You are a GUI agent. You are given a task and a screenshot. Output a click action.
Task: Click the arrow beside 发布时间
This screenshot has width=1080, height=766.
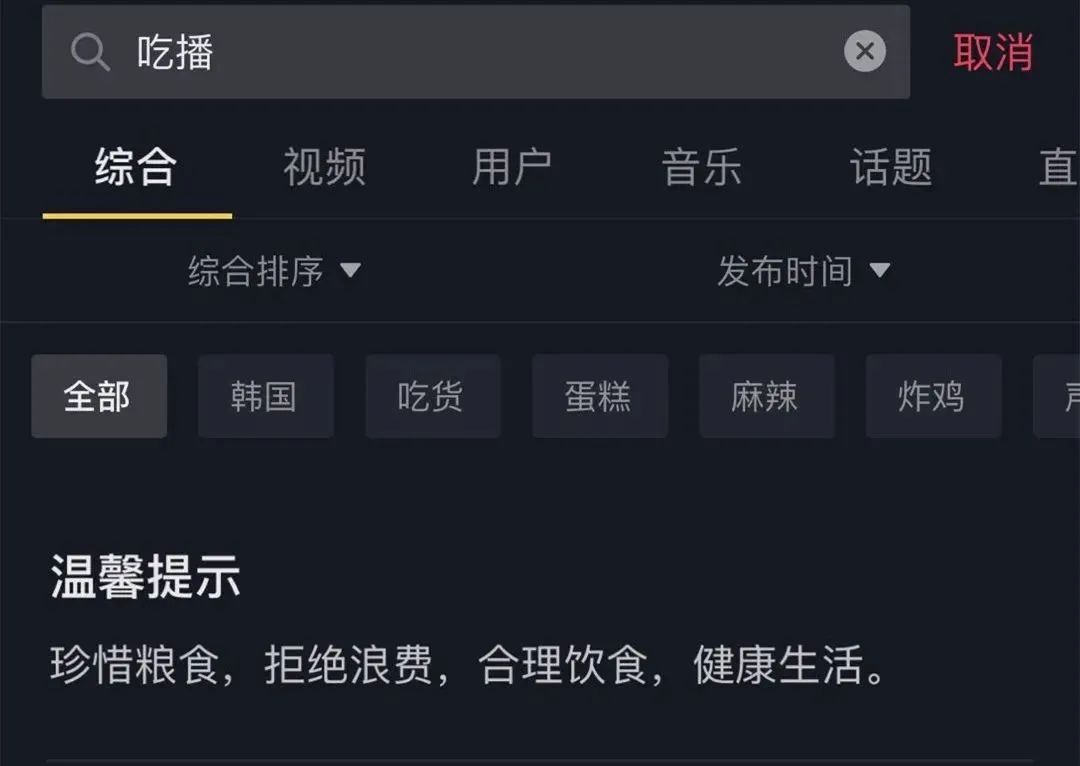click(880, 270)
